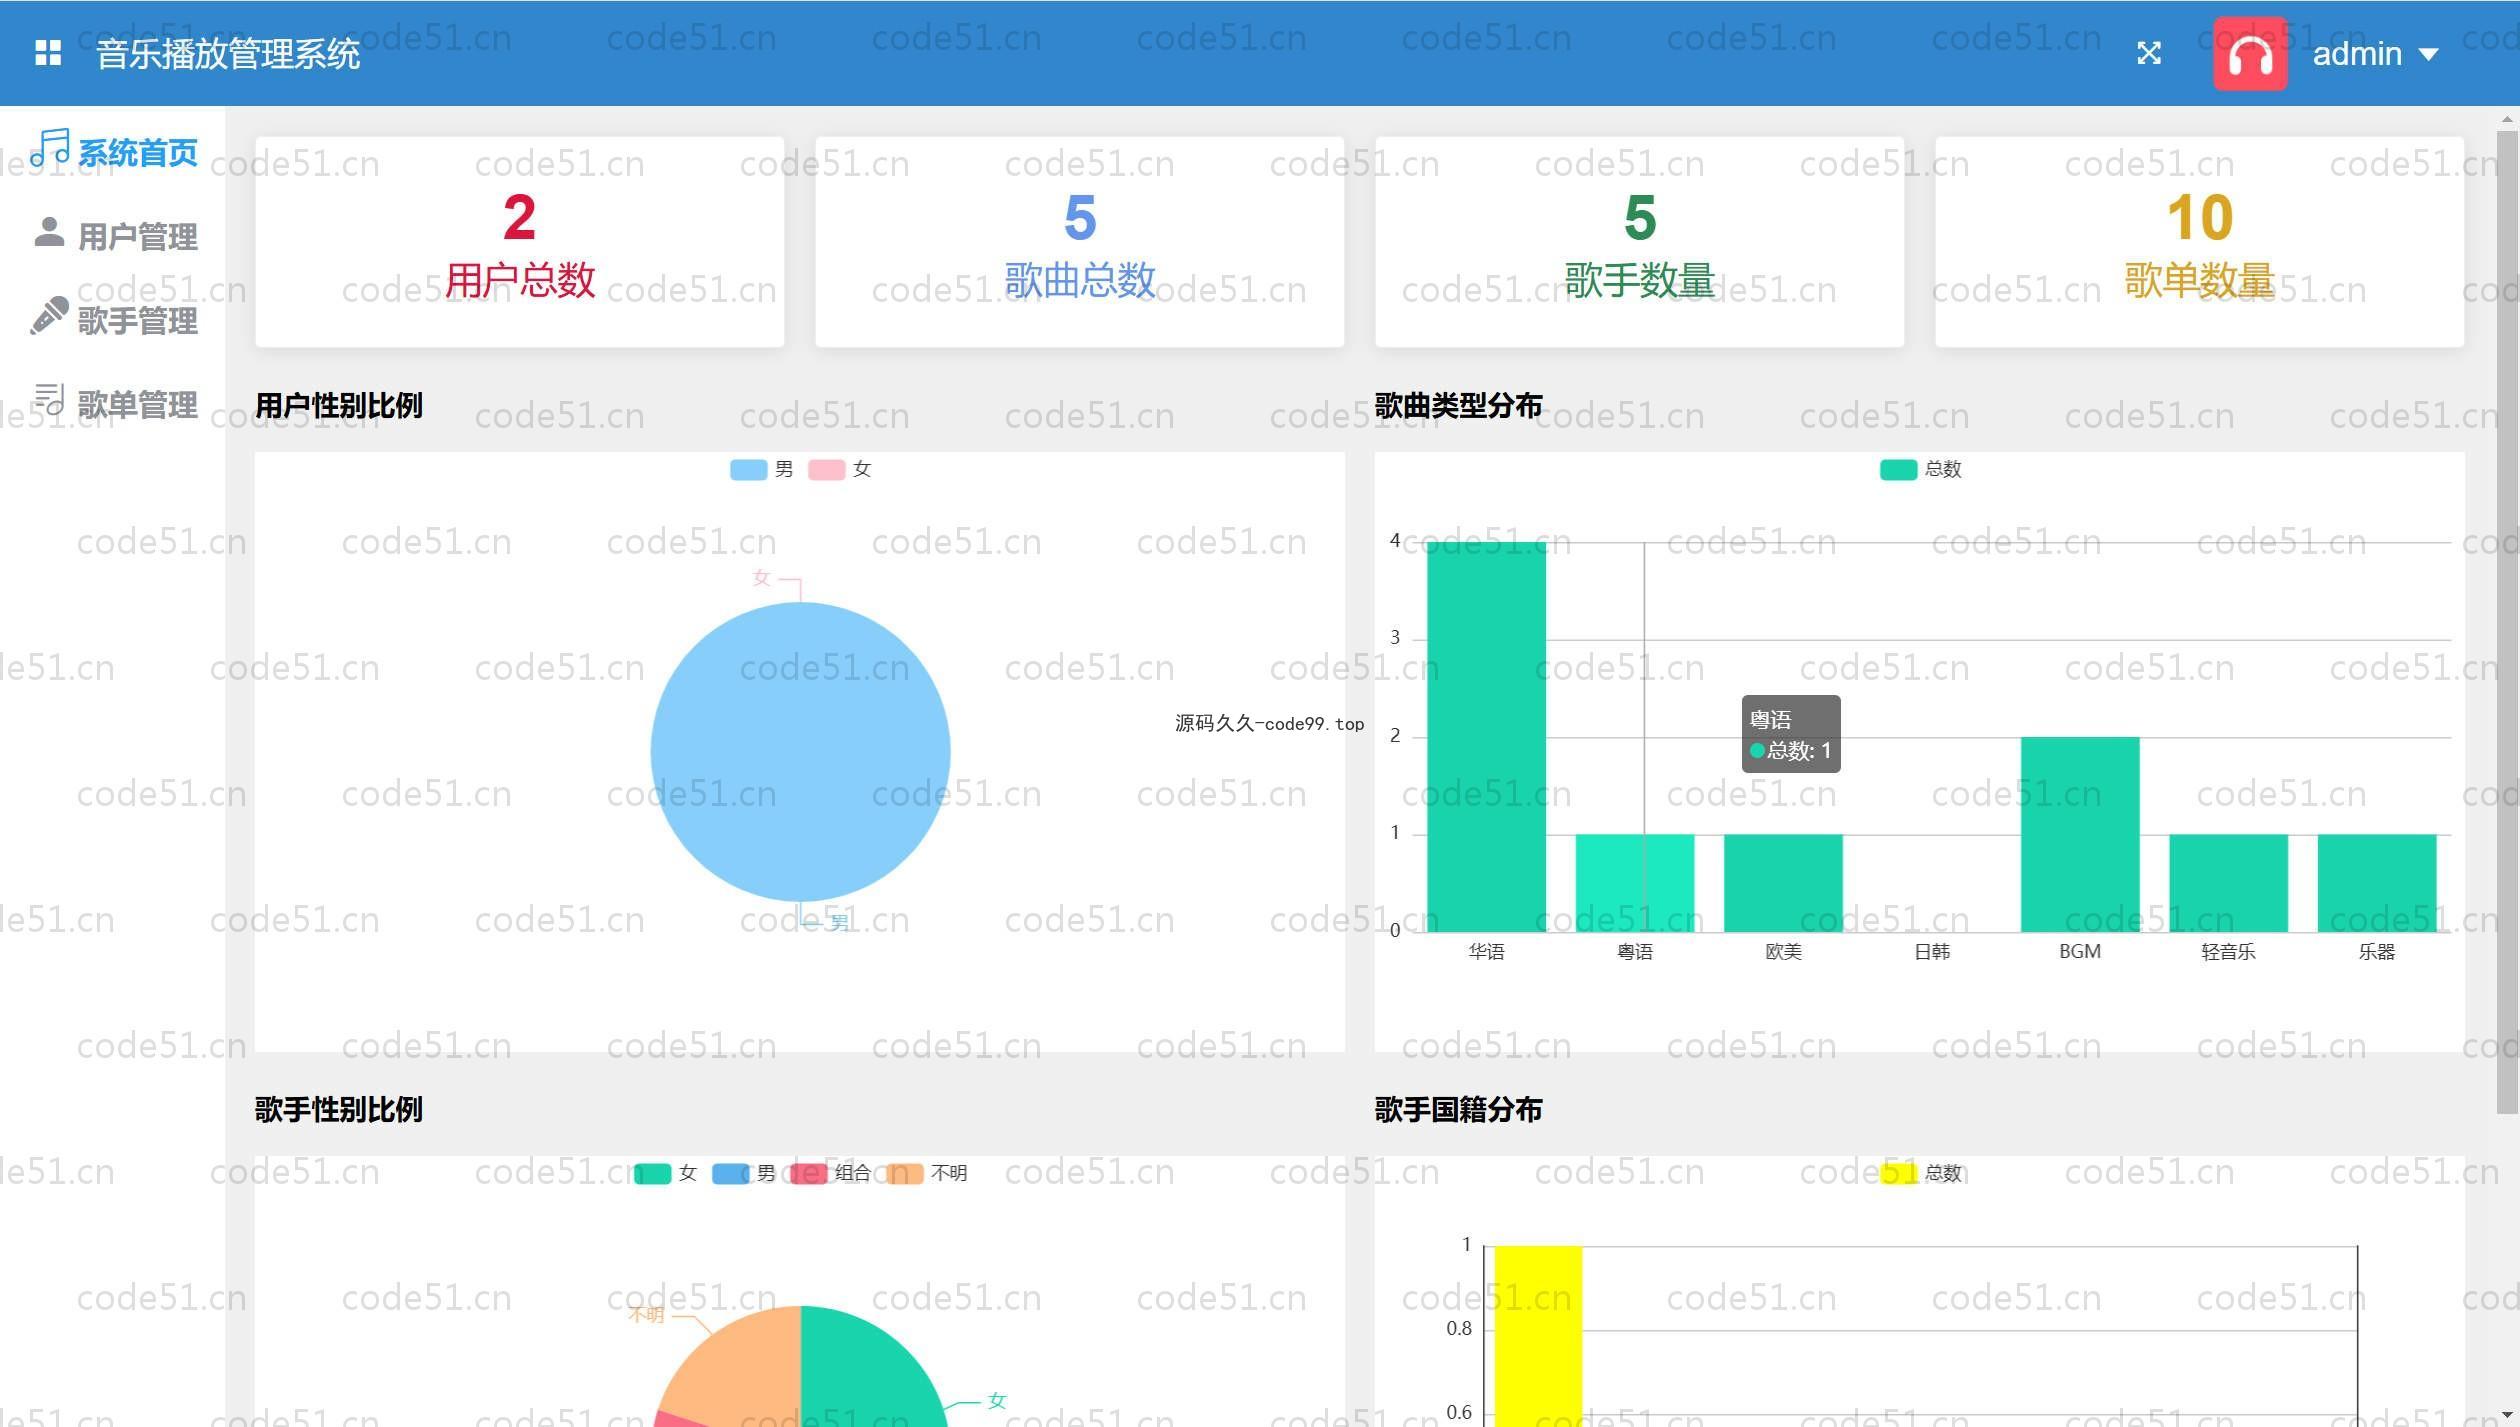
Task: Click the grid menu icon in header
Action: coord(48,53)
